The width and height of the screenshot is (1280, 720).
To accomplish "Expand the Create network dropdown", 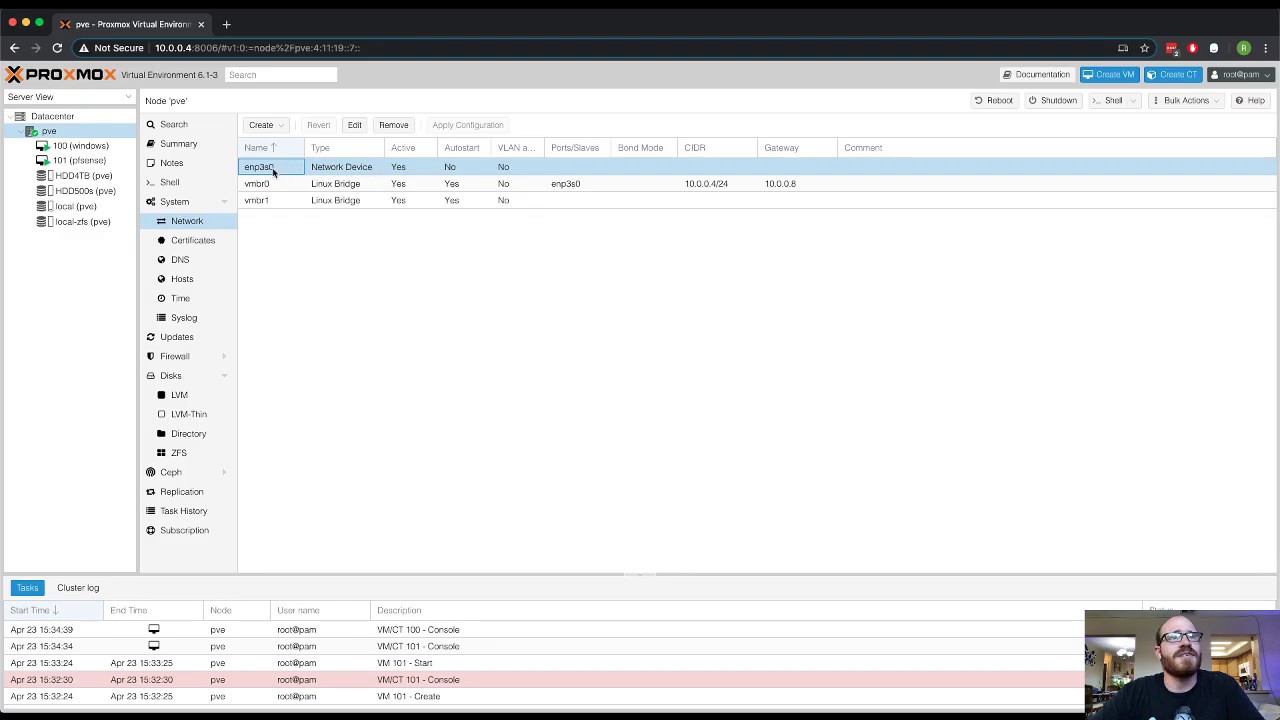I will 266,125.
